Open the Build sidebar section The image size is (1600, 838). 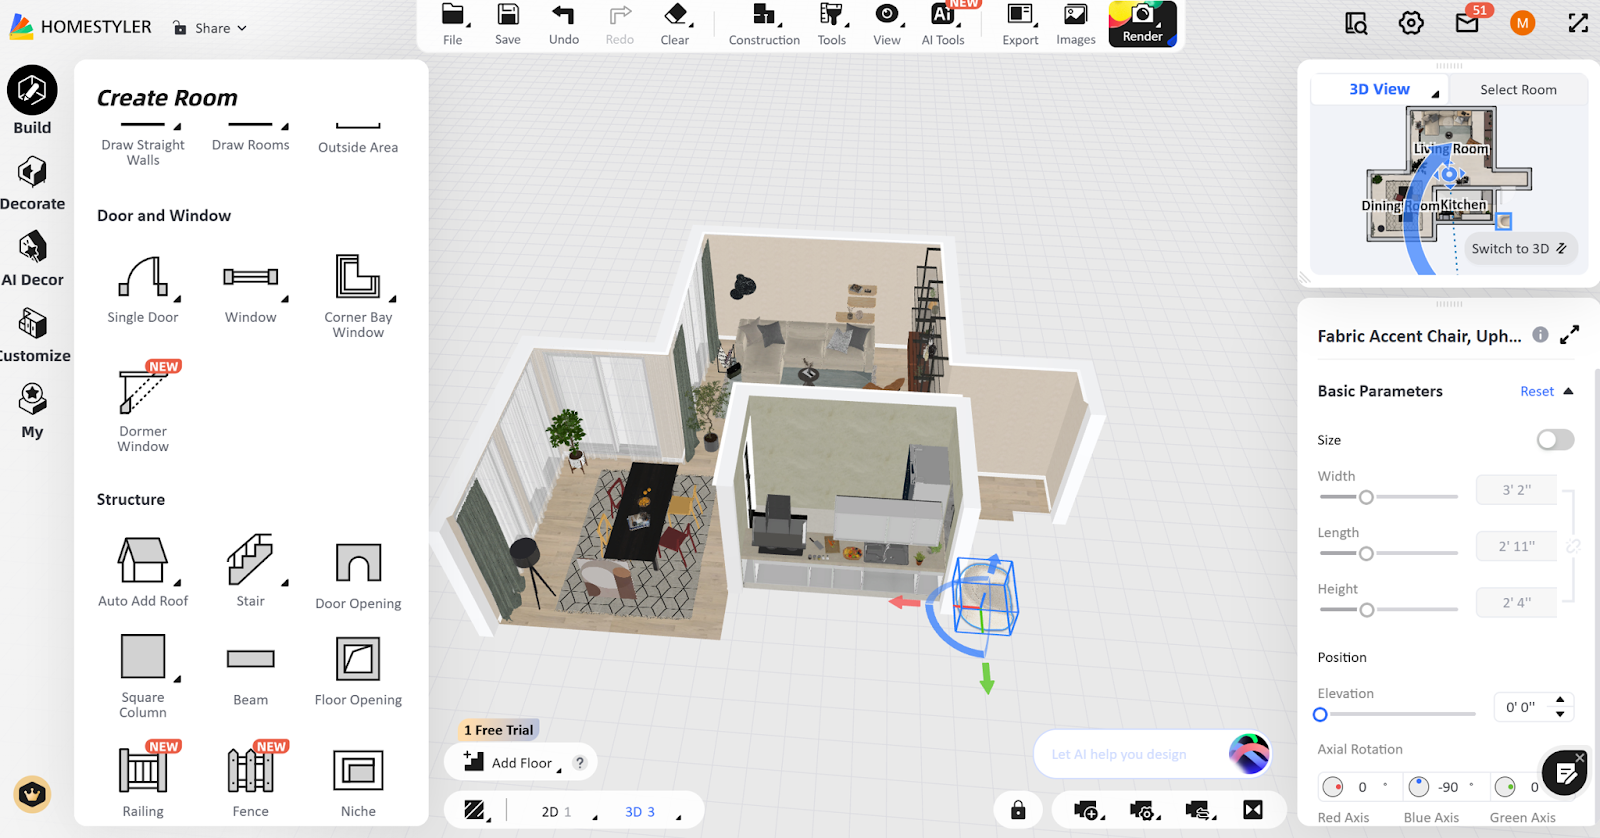click(x=32, y=100)
